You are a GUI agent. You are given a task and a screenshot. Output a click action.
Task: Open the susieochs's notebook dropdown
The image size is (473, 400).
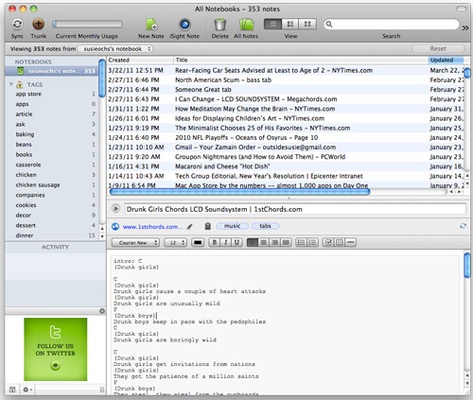(x=115, y=49)
